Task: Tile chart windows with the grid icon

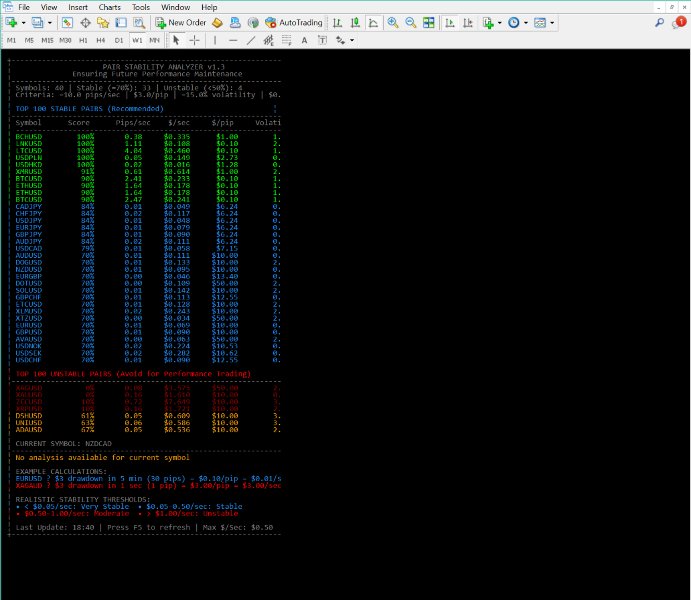Action: (428, 22)
